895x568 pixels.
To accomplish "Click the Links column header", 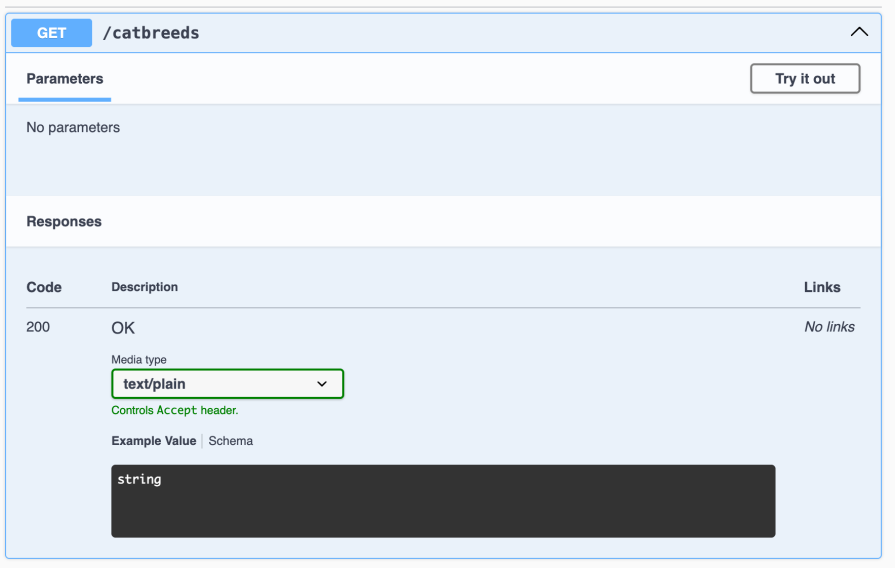I will 822,287.
